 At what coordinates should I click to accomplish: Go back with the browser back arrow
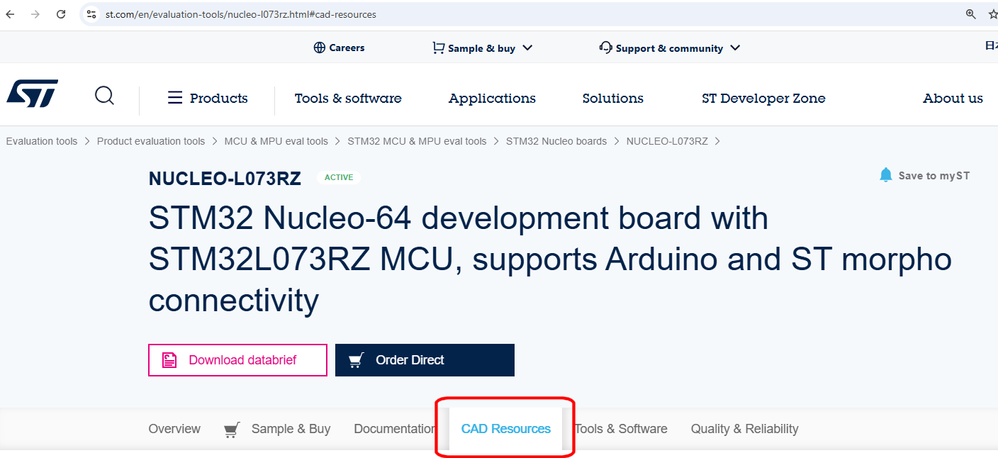click(x=10, y=14)
